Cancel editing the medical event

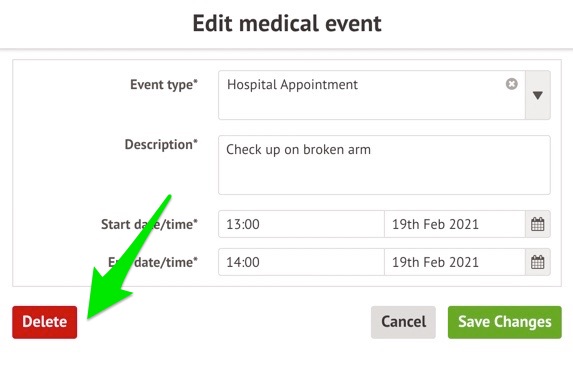403,322
